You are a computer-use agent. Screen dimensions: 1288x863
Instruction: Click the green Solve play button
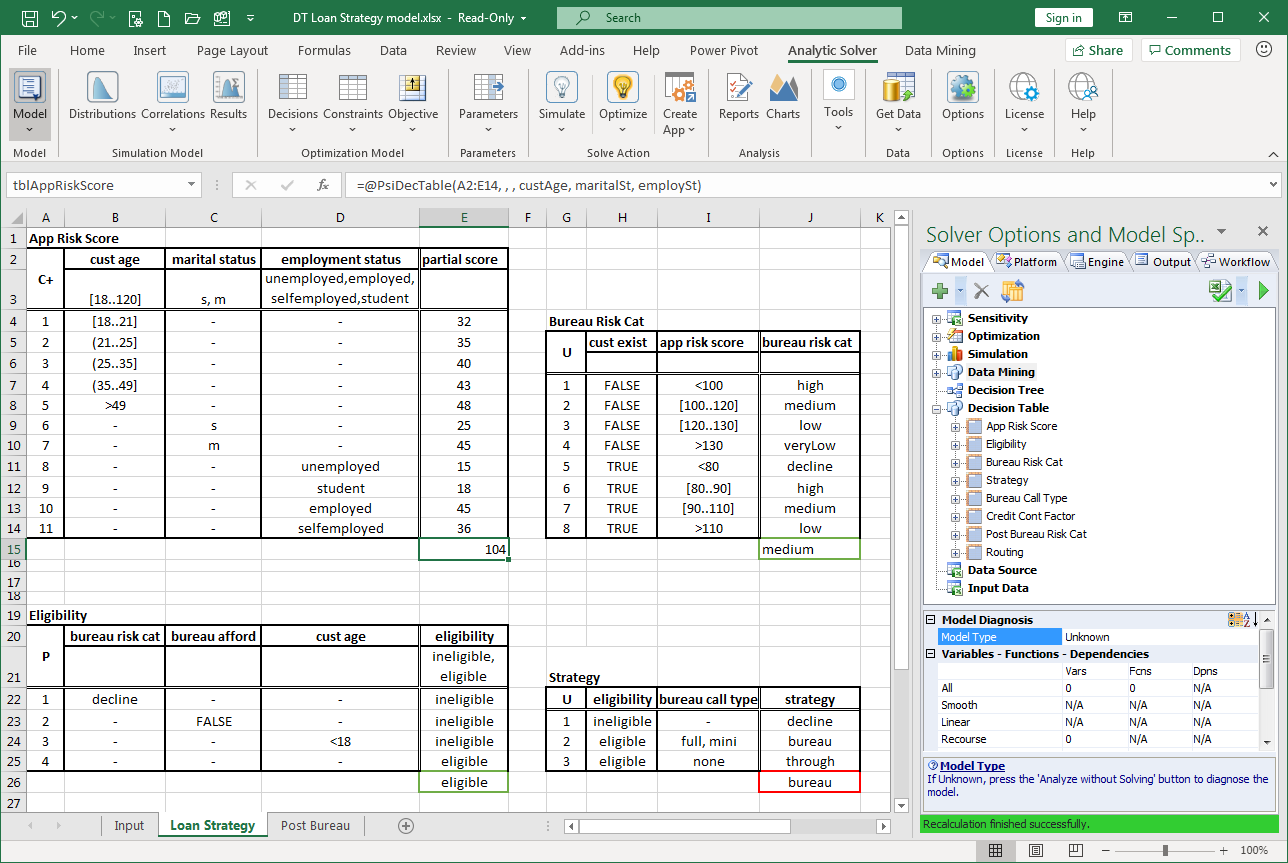click(1263, 291)
